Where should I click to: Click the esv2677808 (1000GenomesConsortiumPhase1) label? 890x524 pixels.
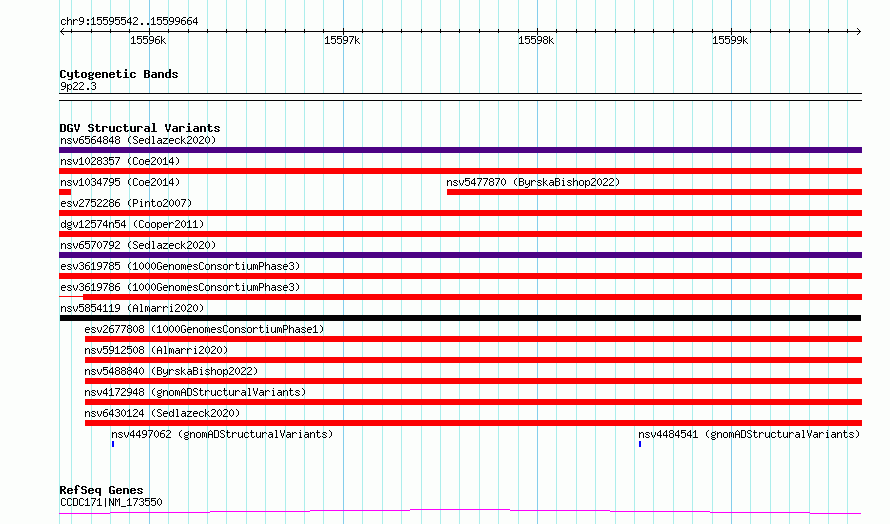(204, 329)
